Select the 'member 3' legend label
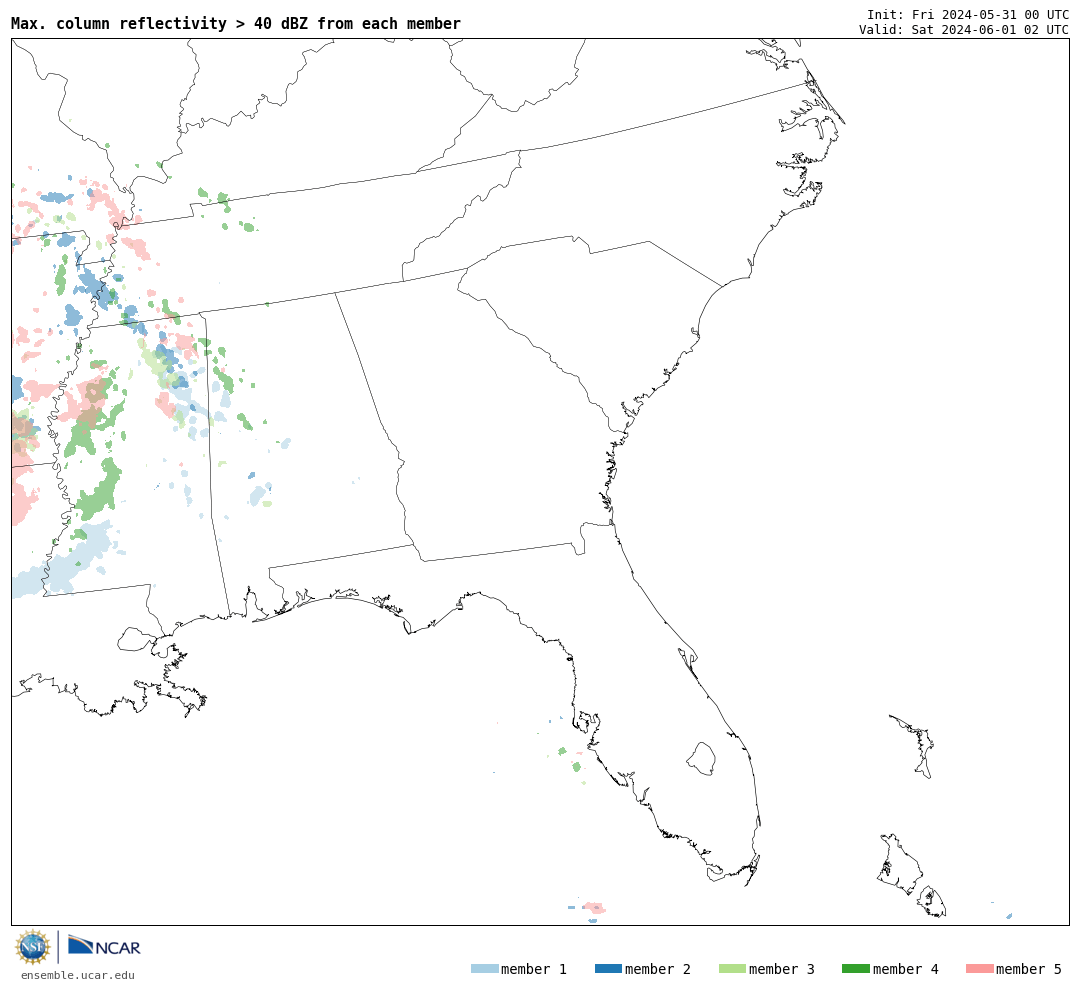Viewport: 1080px width, 988px height. point(782,969)
